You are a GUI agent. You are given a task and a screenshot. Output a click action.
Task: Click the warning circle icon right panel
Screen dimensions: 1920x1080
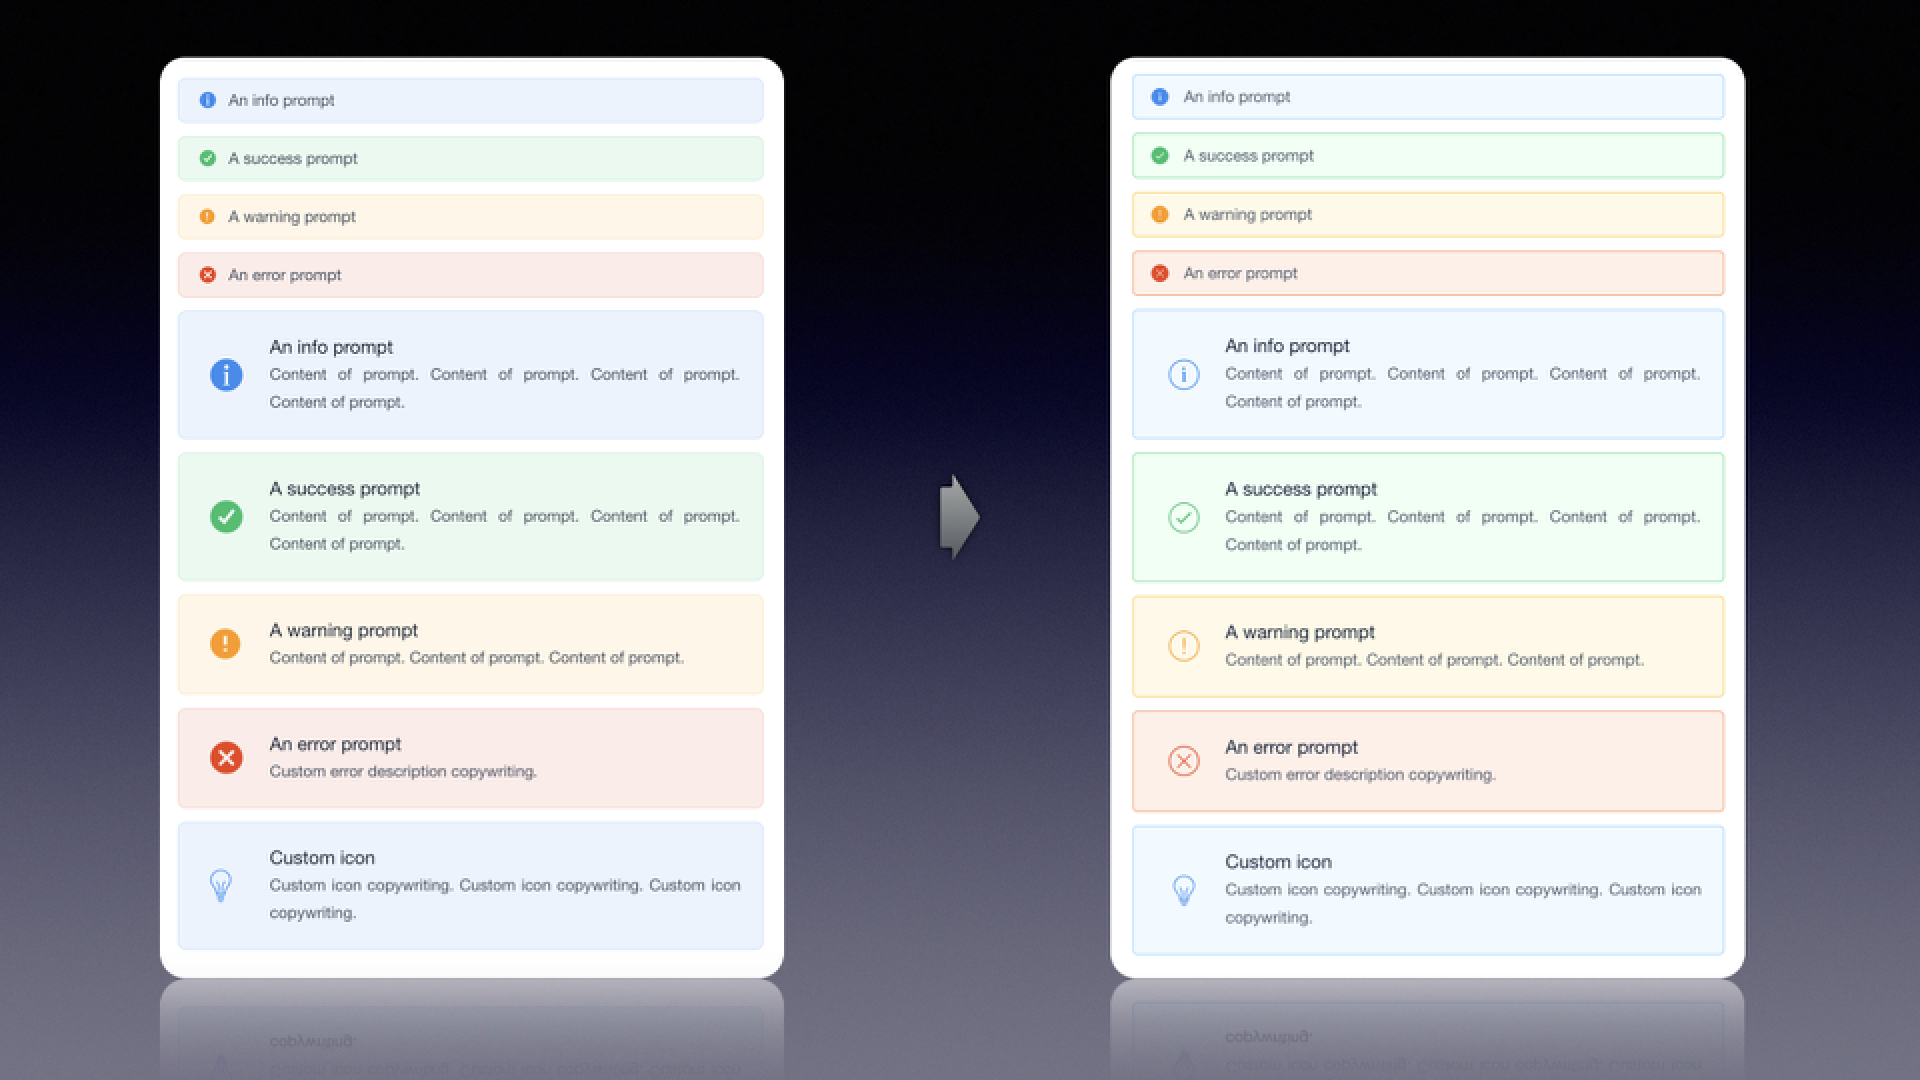[x=1182, y=646]
